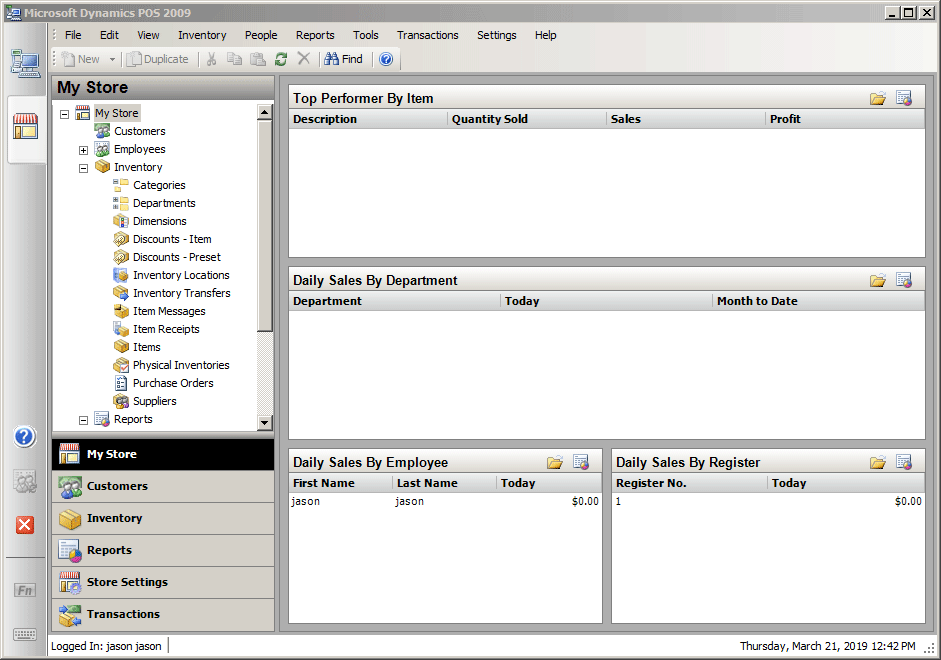Open the Store Settings navigation pane
941x660 pixels.
pyautogui.click(x=163, y=582)
